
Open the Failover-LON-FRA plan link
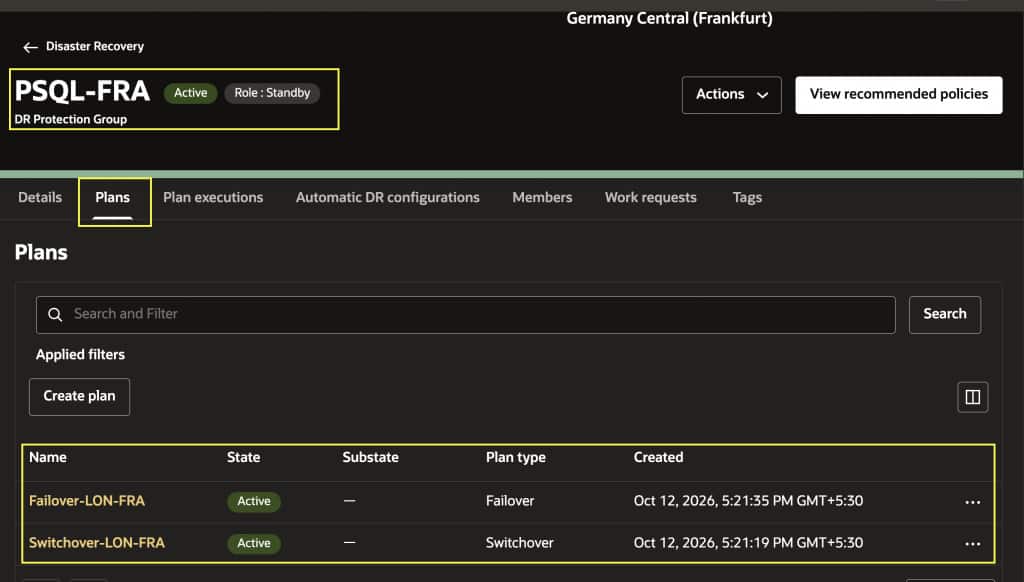pos(87,501)
